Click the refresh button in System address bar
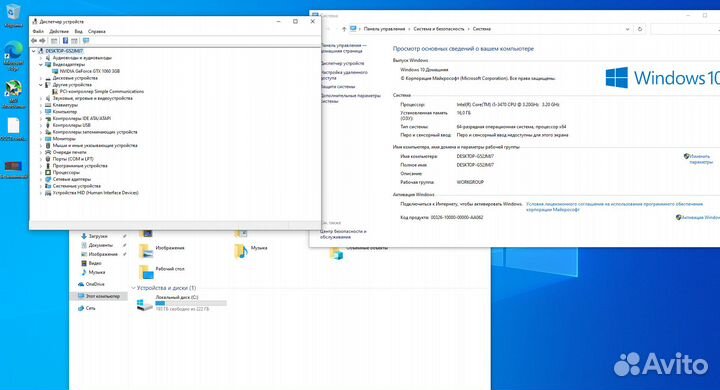The width and height of the screenshot is (720, 390). tap(640, 29)
